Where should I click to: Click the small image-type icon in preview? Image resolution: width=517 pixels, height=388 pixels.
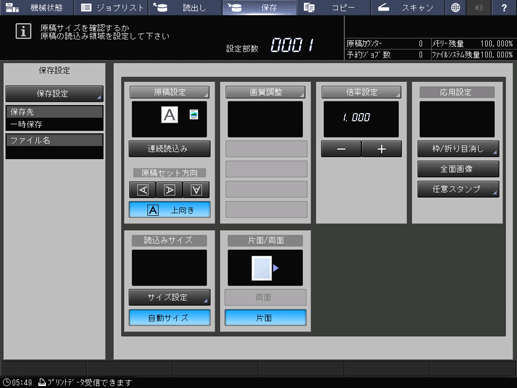coord(194,114)
